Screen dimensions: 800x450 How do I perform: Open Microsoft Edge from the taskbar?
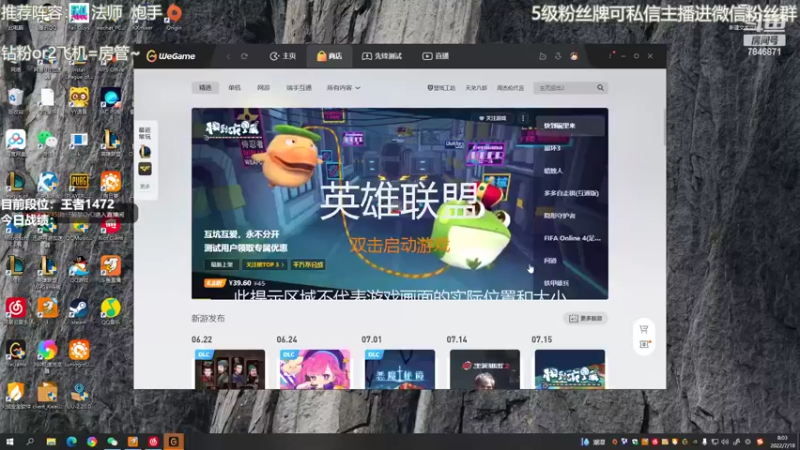(71, 442)
